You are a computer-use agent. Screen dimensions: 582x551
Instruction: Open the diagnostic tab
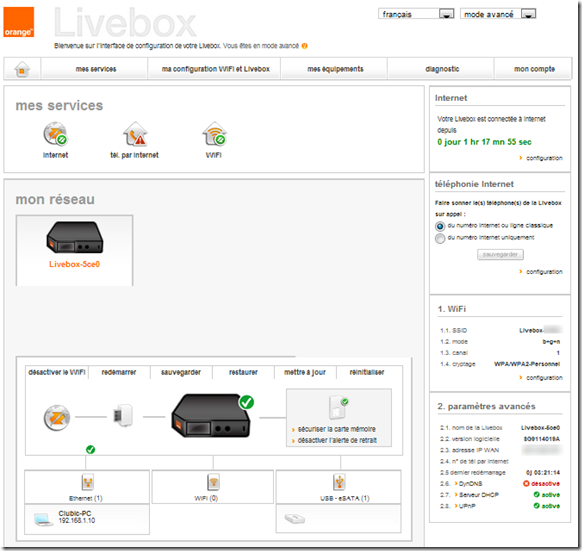[x=442, y=69]
